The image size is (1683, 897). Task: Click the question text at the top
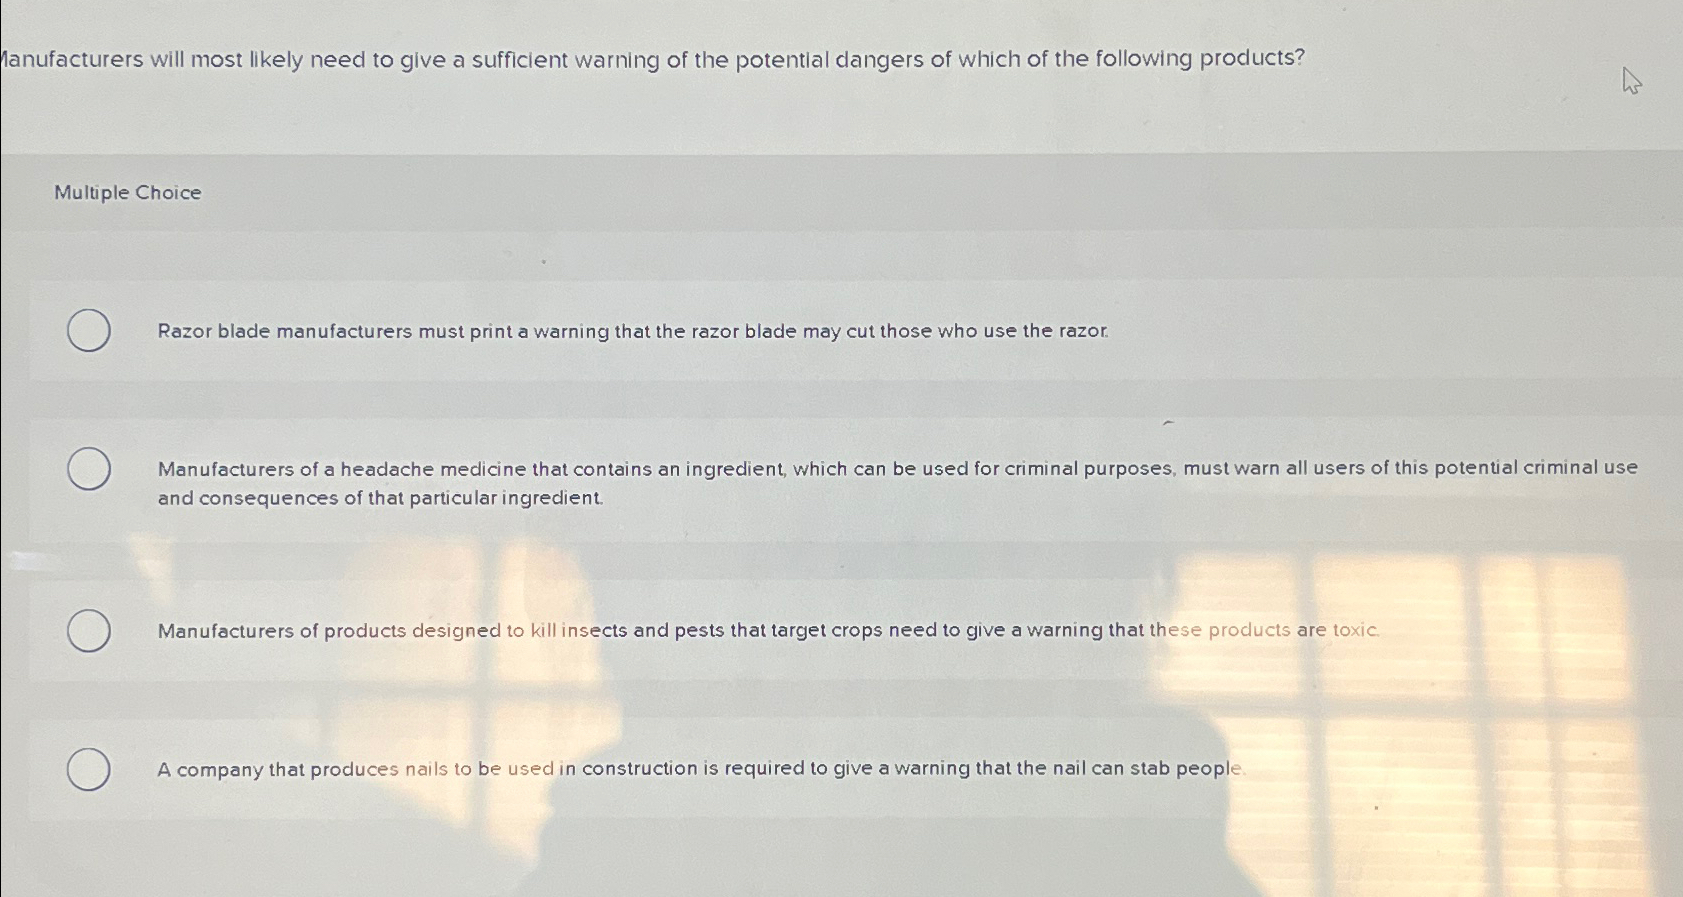coord(650,59)
